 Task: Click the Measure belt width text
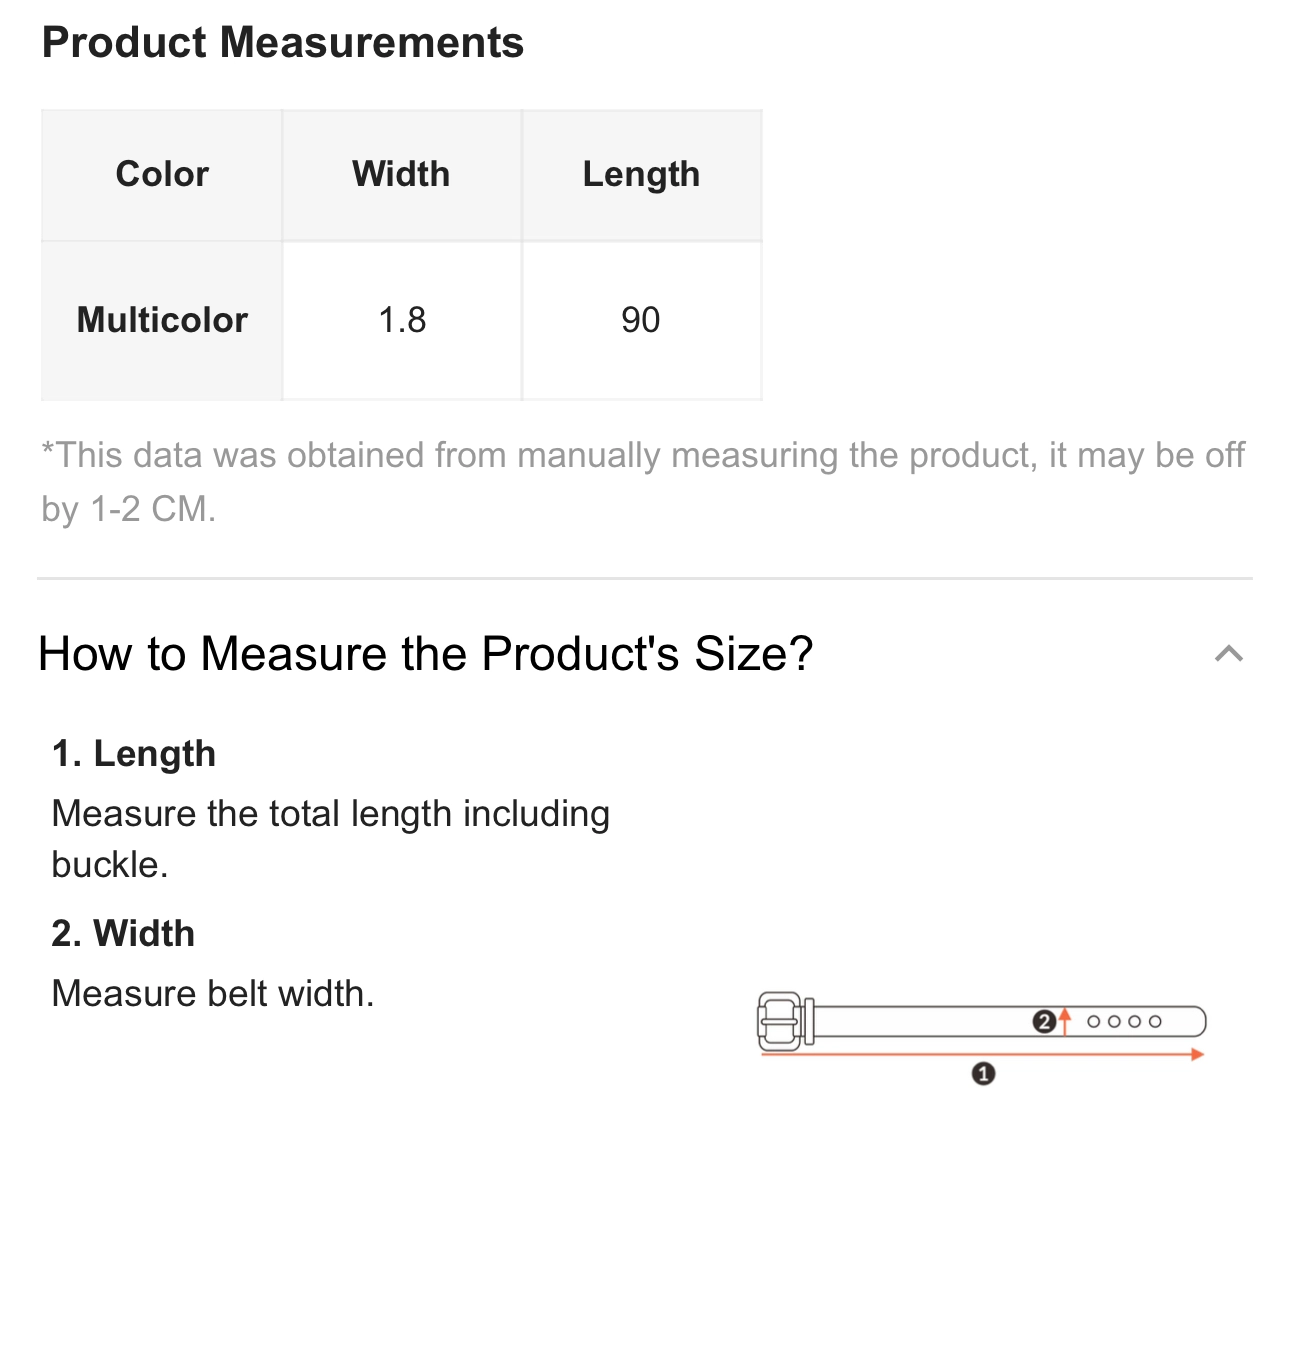coord(213,994)
